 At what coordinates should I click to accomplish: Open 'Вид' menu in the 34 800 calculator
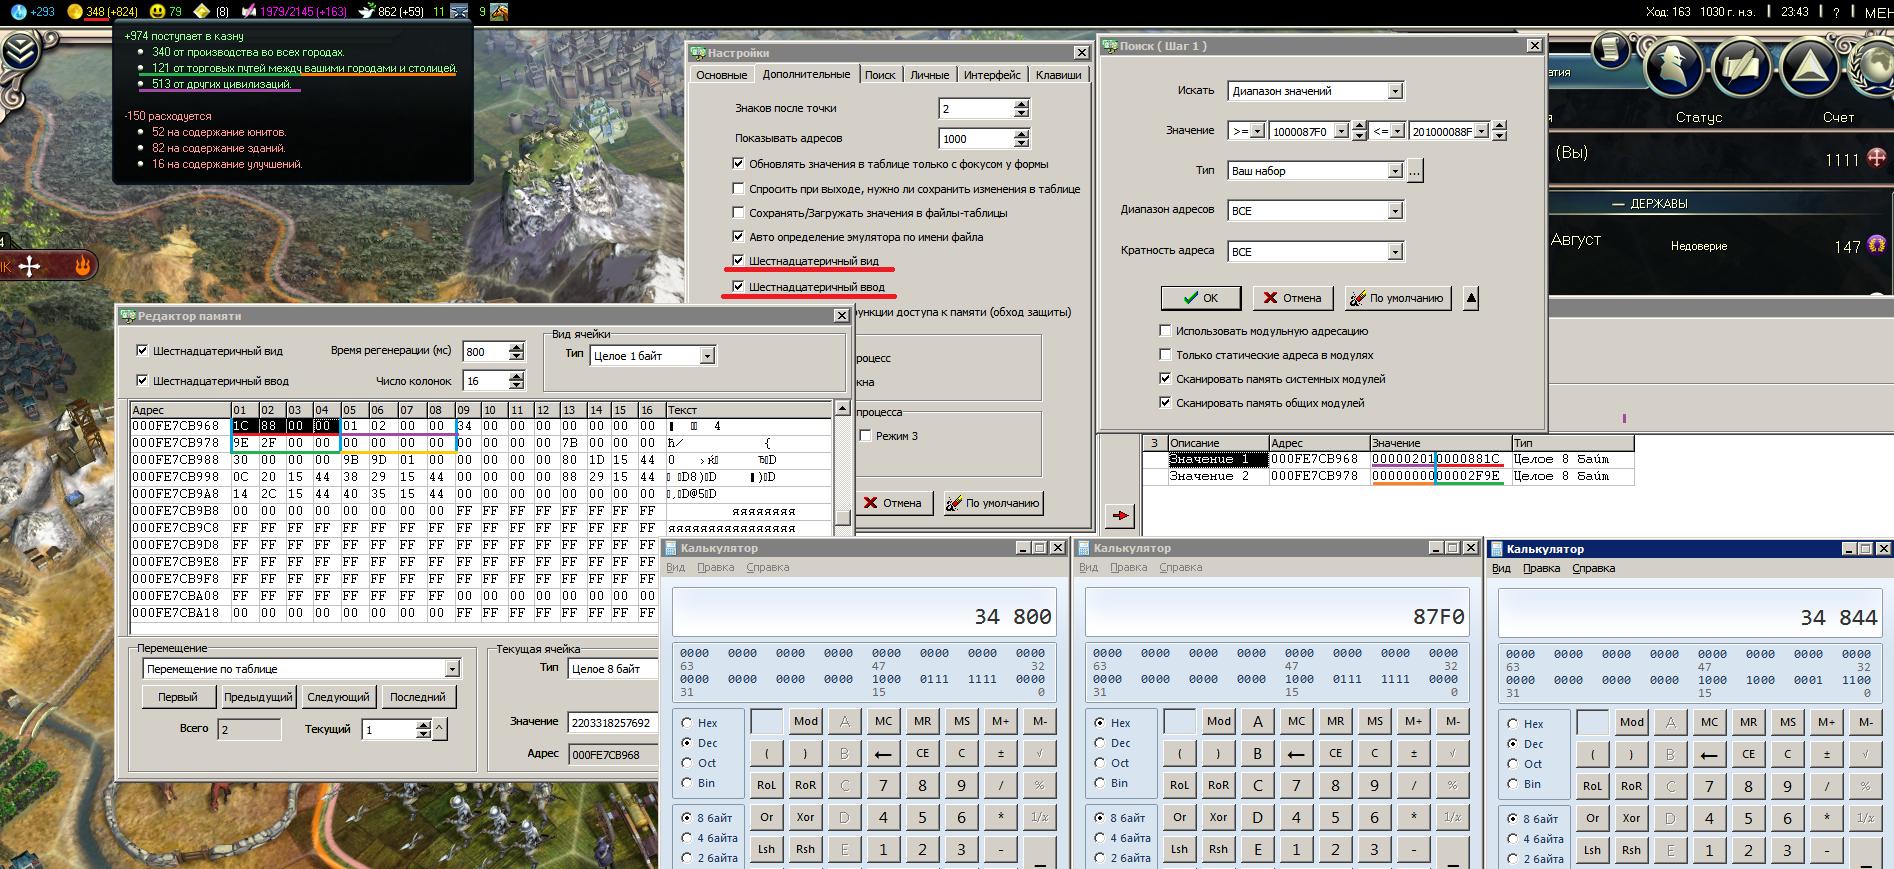pos(676,567)
